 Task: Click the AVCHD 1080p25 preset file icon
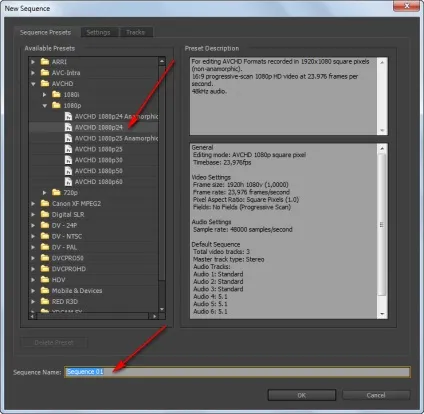pos(68,149)
